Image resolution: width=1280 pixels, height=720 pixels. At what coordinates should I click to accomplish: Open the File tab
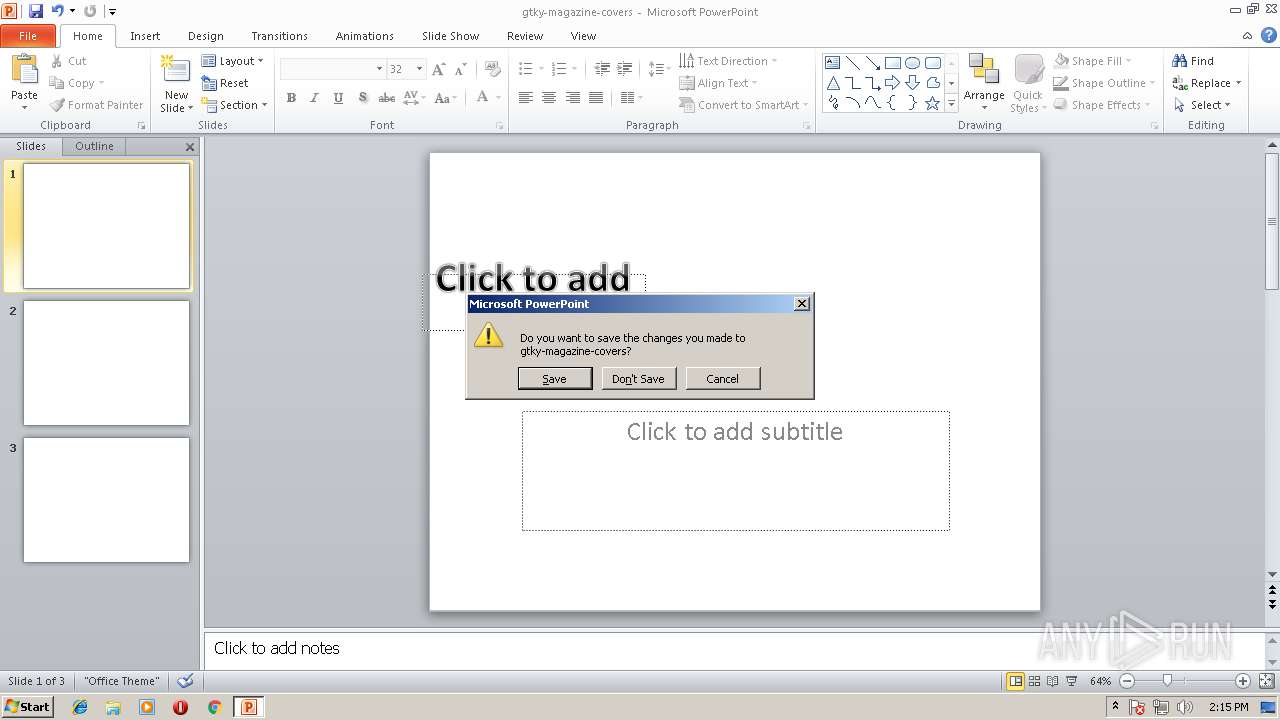pos(28,36)
